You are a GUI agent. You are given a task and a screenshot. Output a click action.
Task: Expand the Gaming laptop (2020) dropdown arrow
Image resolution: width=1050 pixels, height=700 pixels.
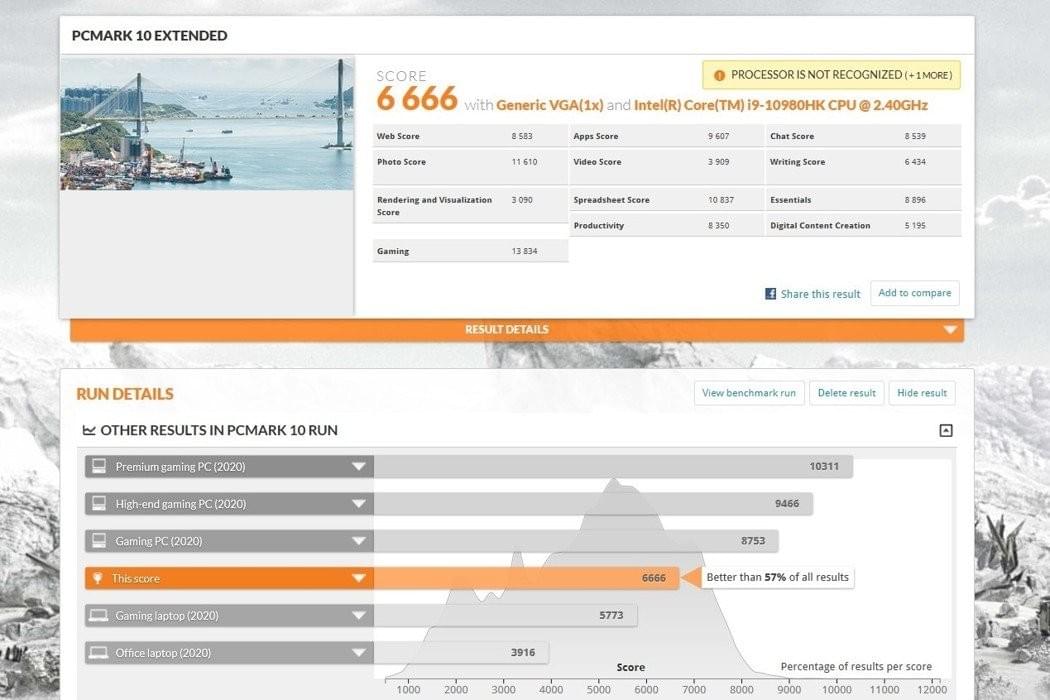coord(359,616)
